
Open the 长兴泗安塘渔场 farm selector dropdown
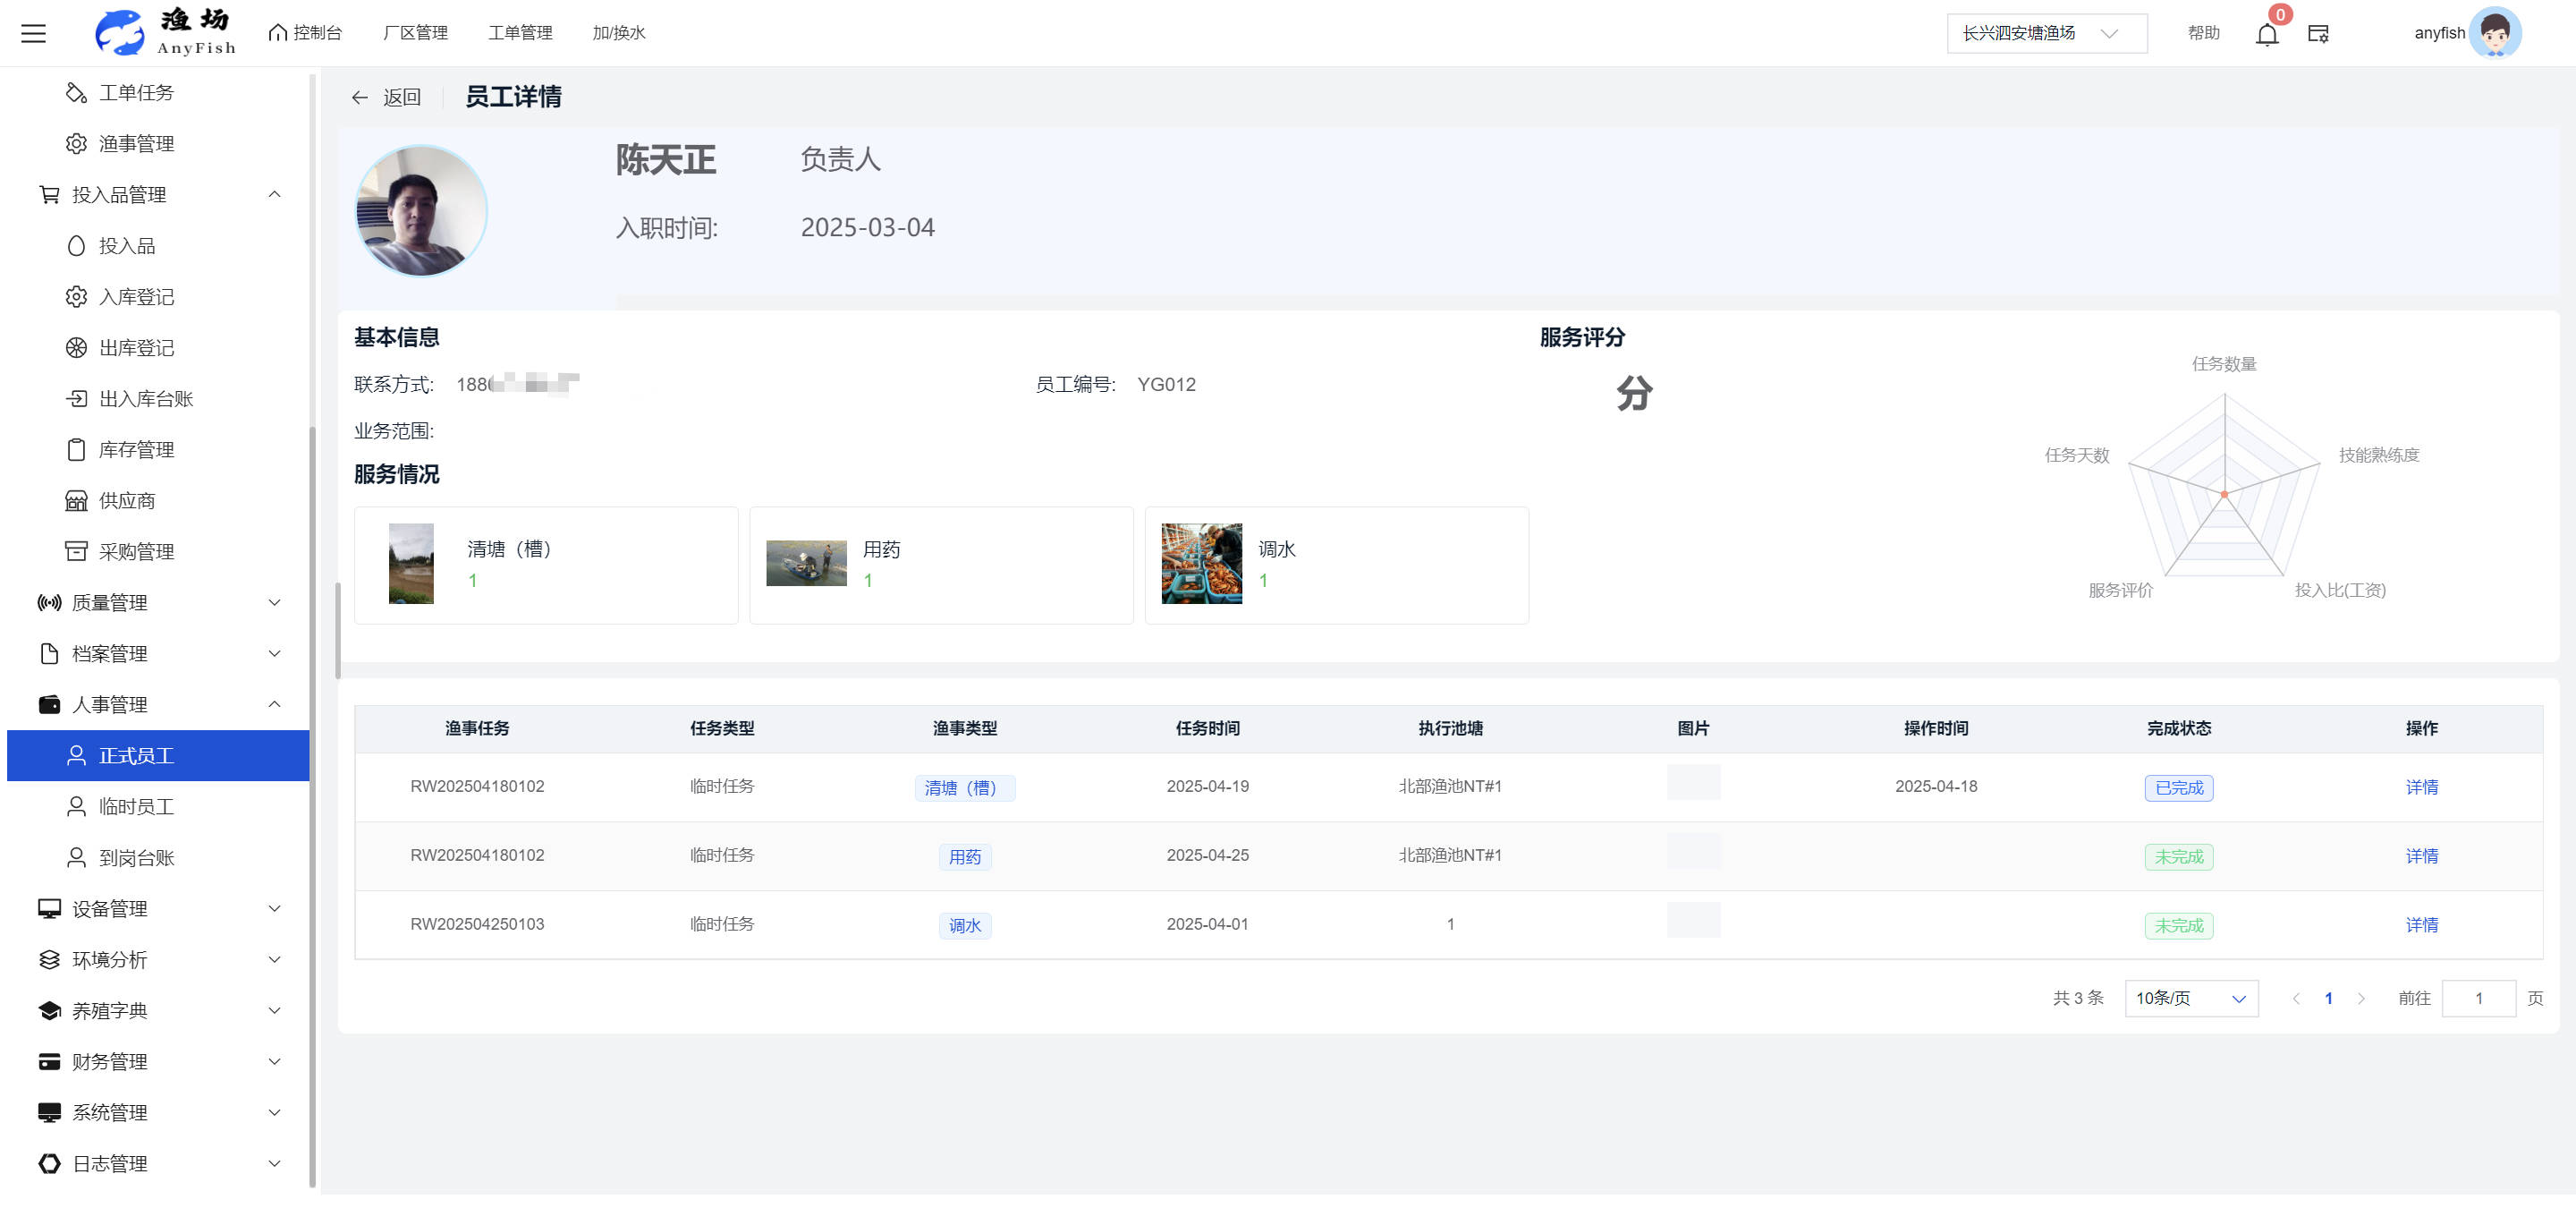point(2045,33)
